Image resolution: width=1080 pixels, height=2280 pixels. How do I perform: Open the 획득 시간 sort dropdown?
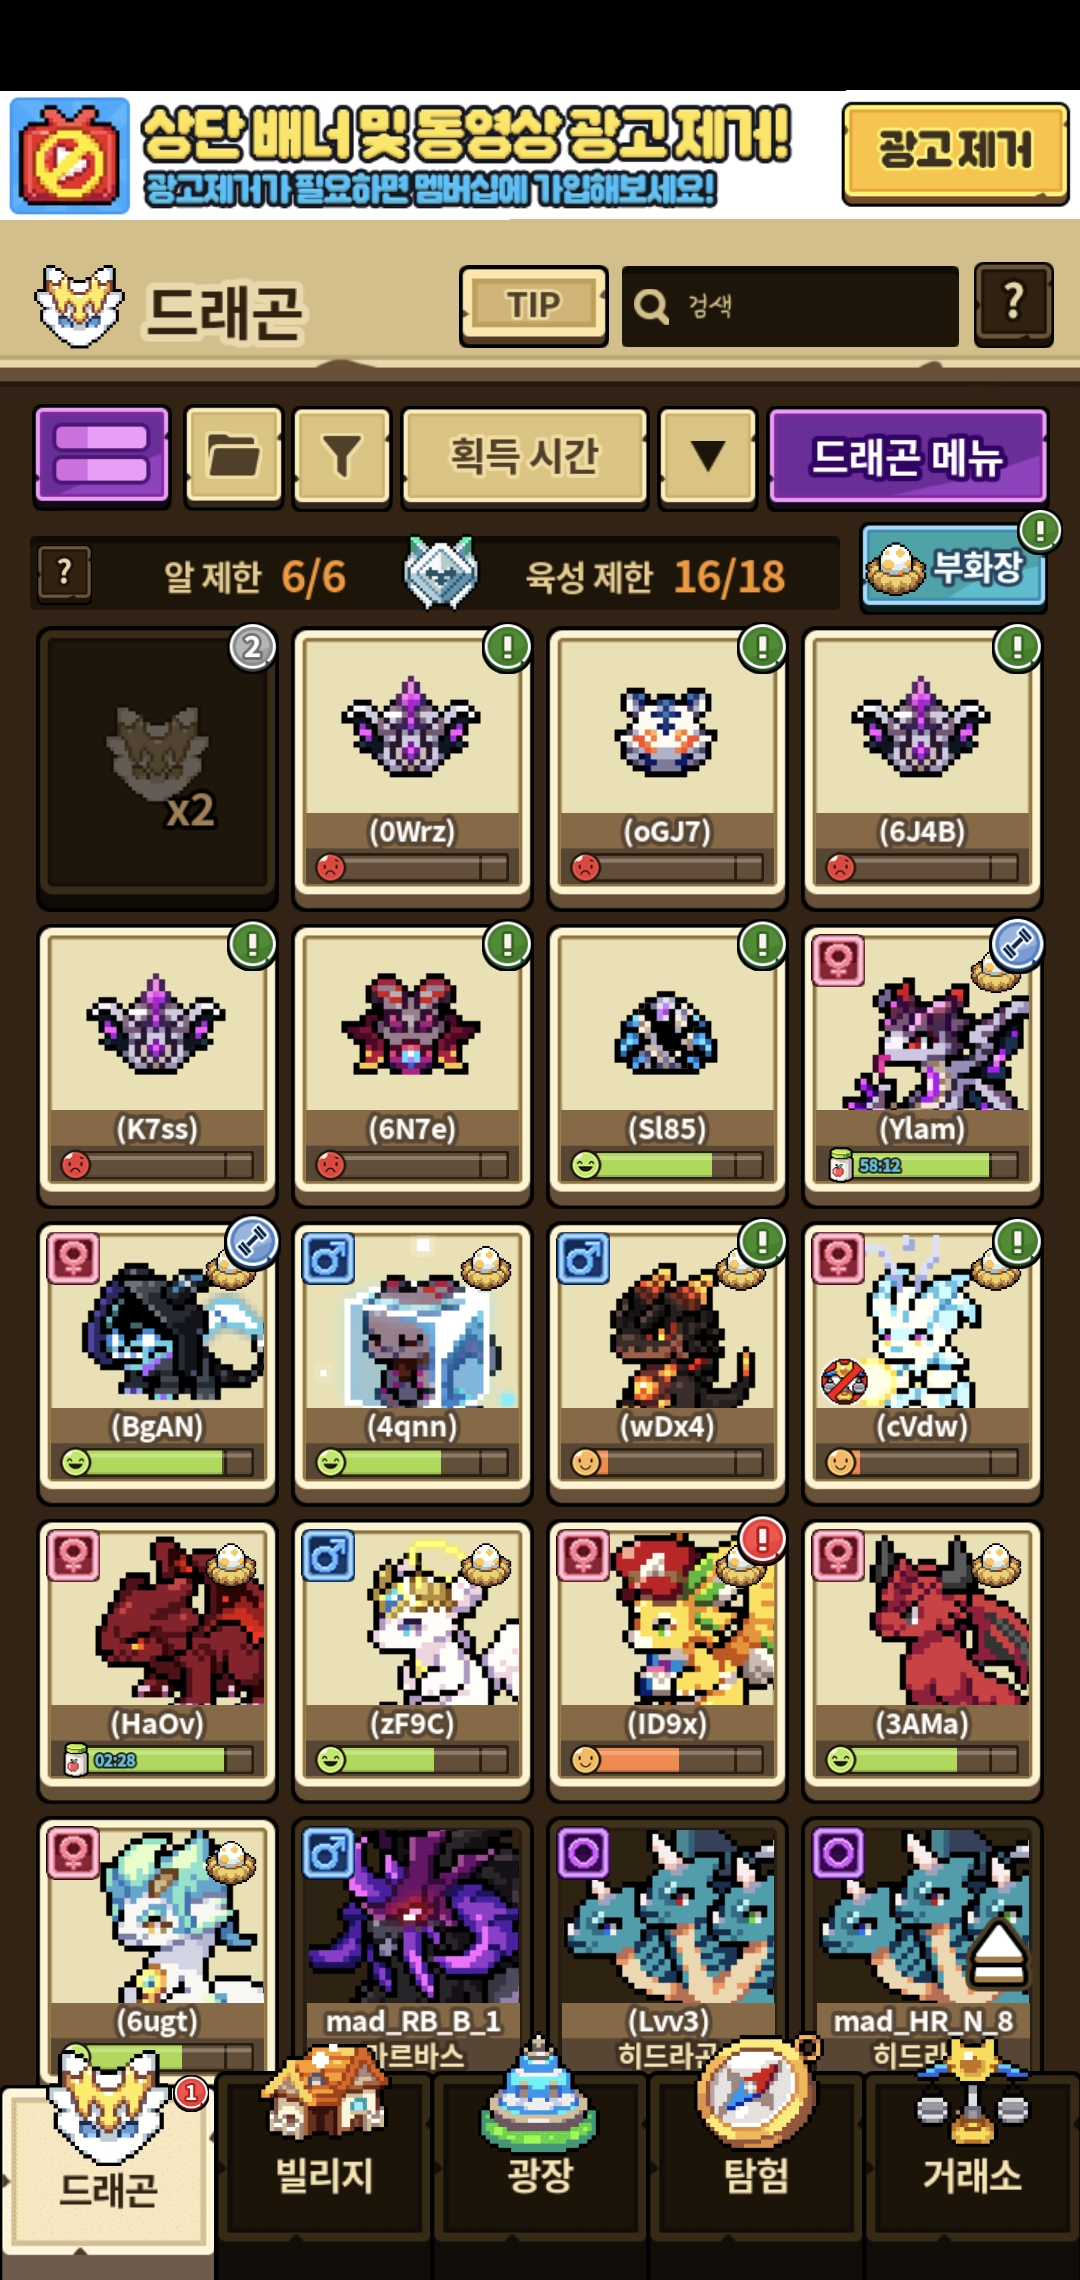coord(524,455)
